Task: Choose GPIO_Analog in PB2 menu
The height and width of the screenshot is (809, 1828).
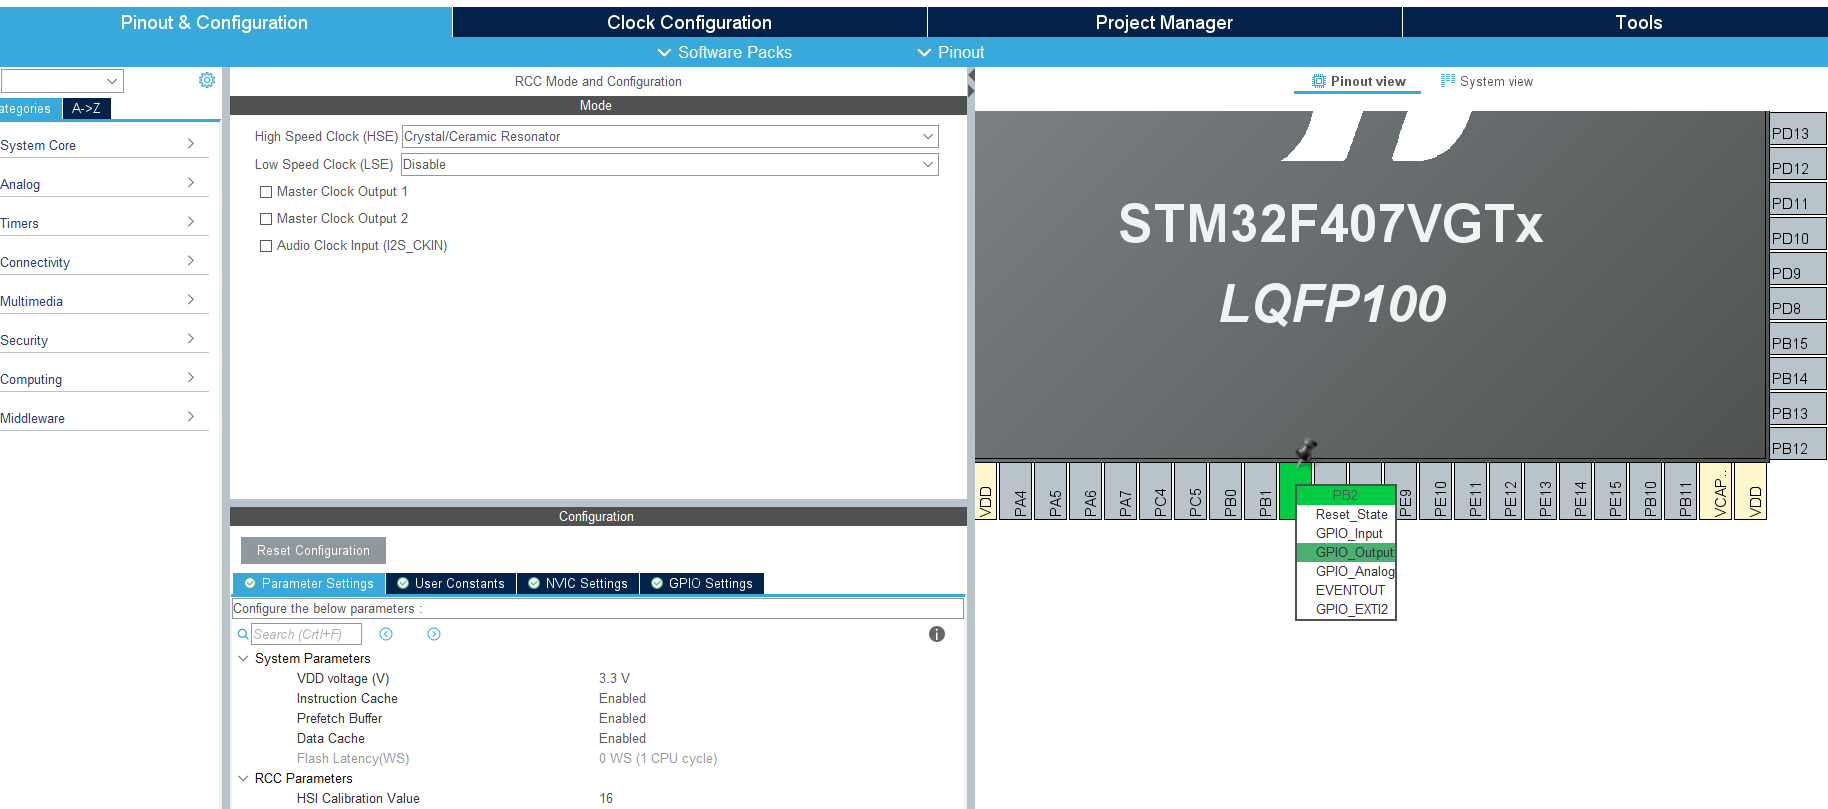Action: click(x=1346, y=571)
